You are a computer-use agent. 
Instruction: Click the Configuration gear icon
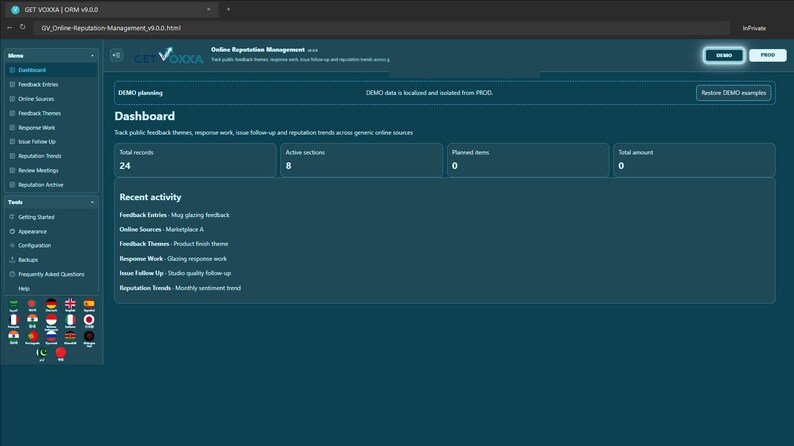(x=12, y=245)
